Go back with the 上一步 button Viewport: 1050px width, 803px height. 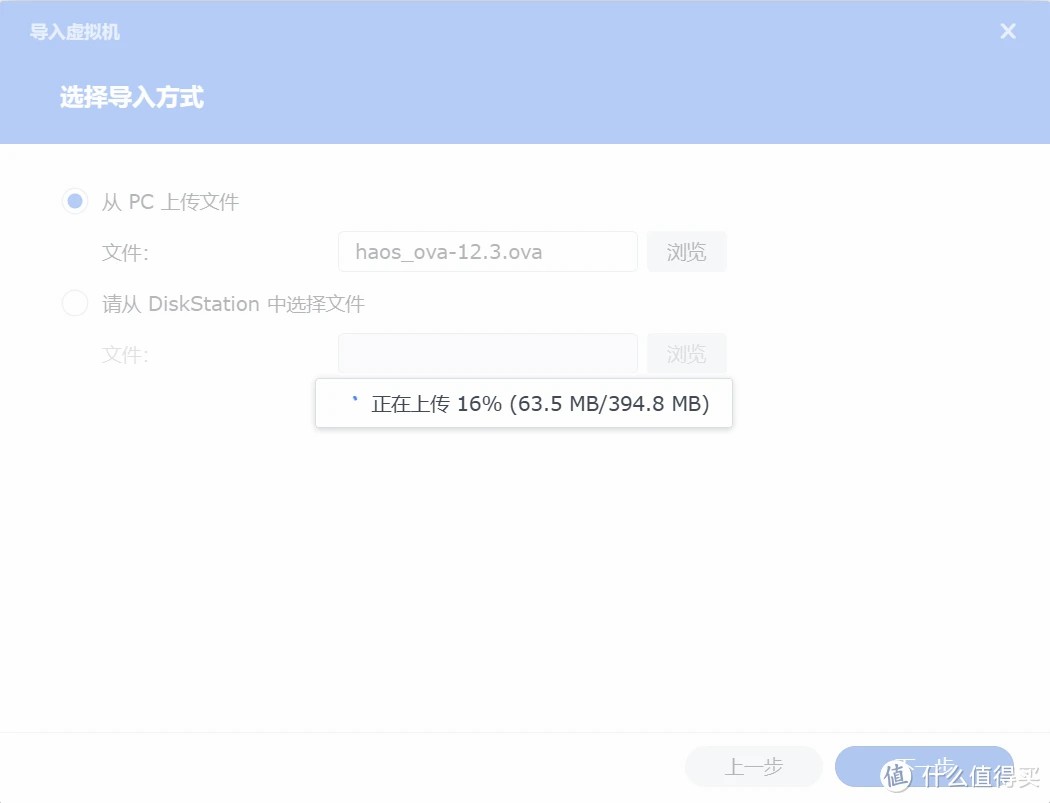[753, 766]
